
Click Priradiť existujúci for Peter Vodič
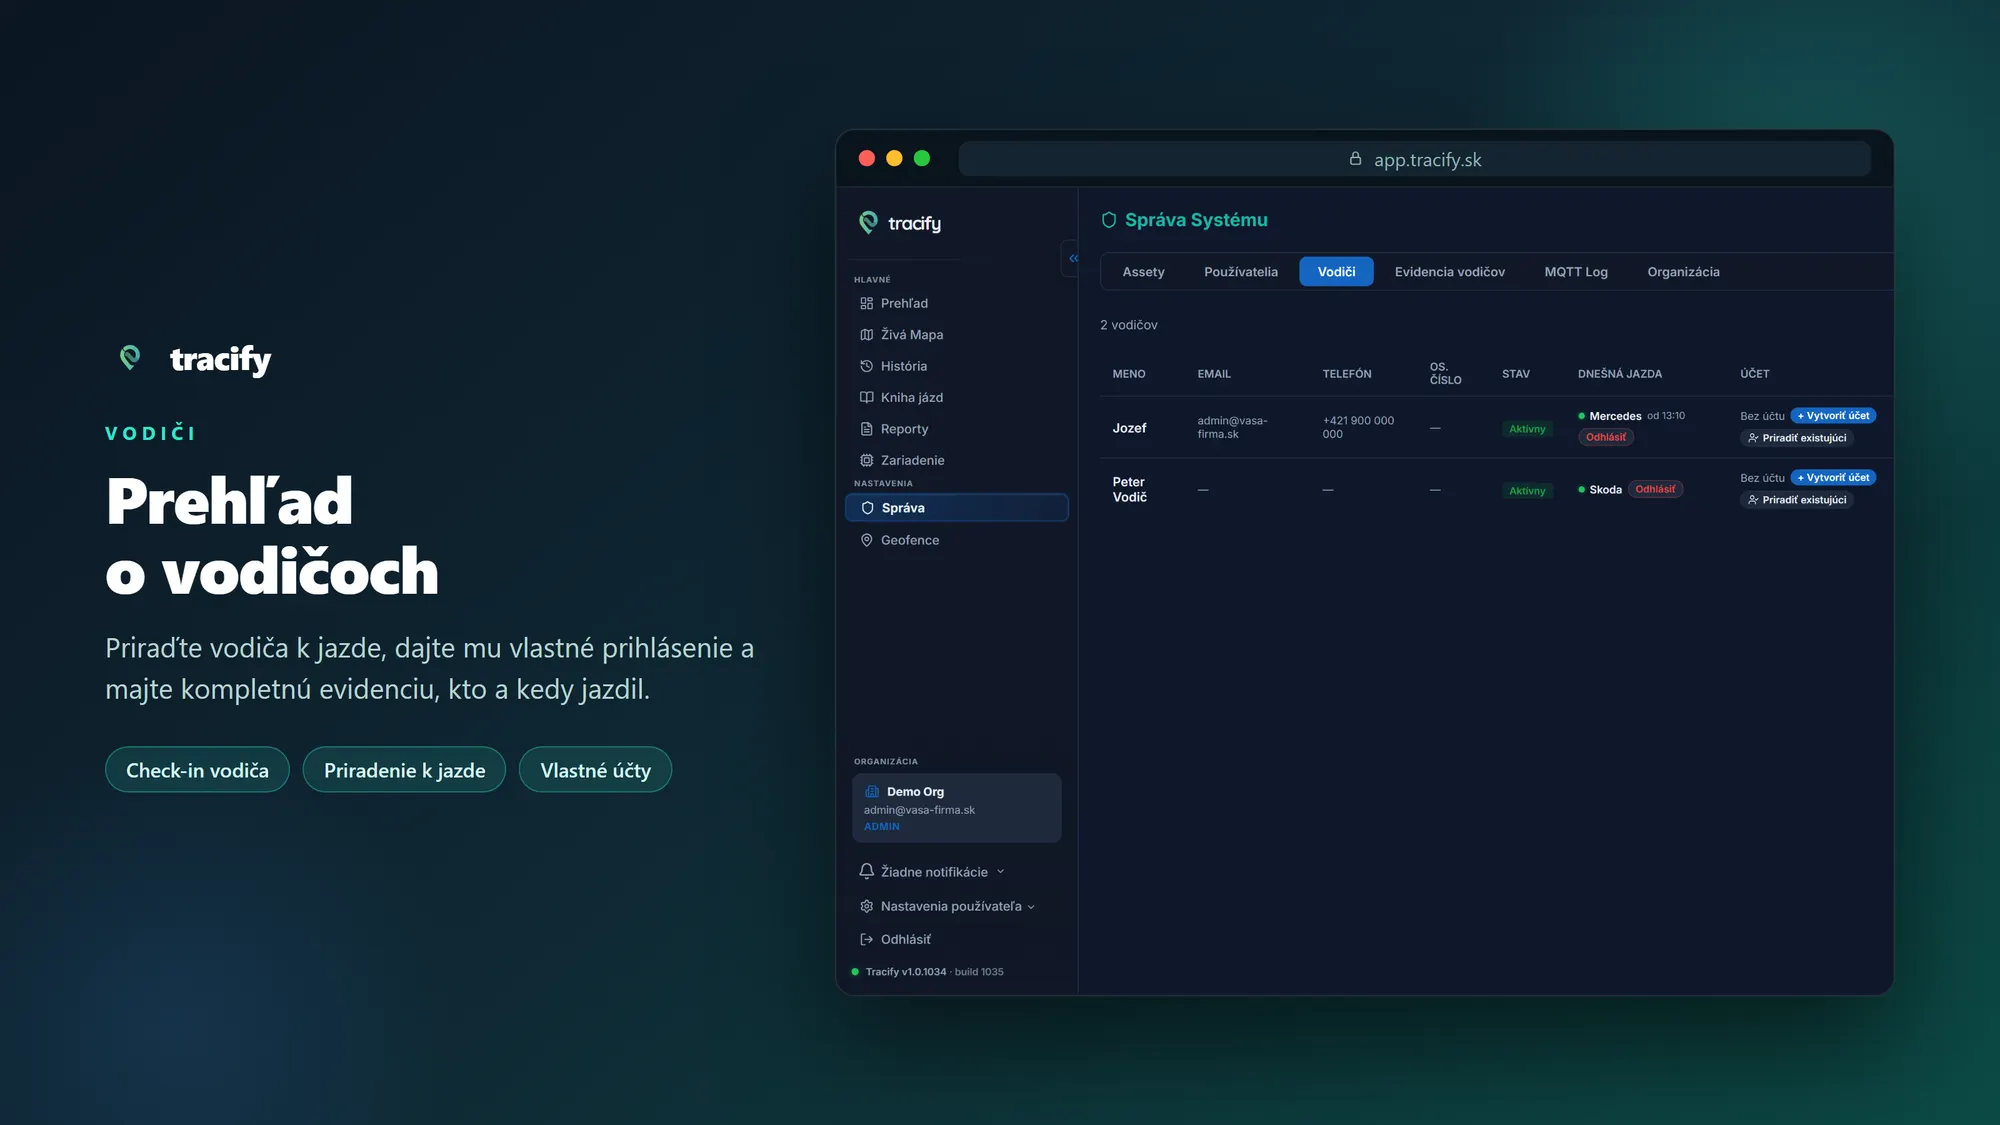1797,500
